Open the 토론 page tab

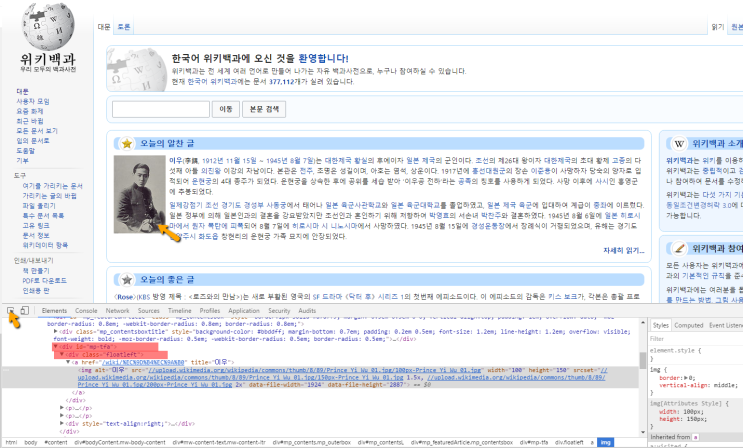tap(124, 27)
